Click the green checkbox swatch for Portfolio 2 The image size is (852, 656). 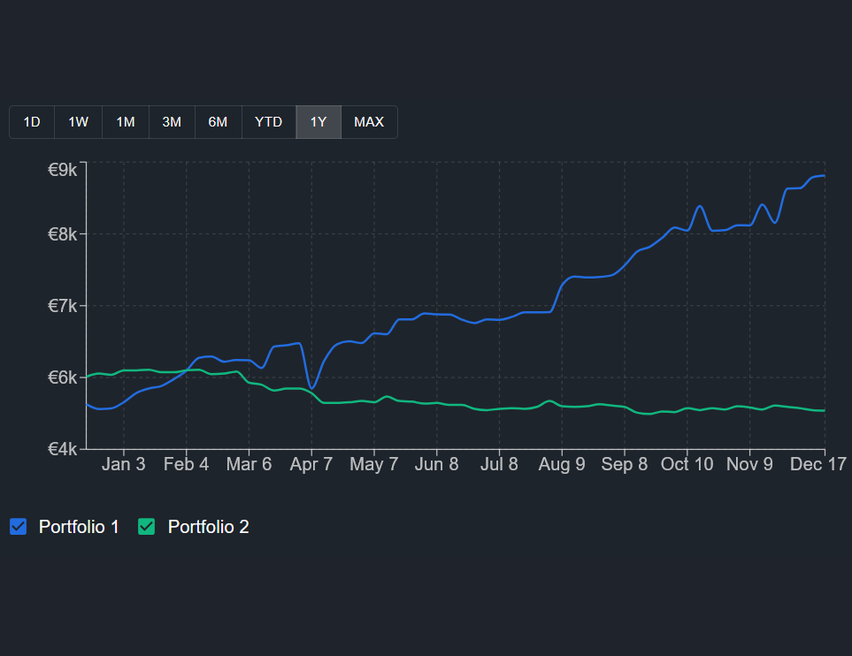tap(146, 526)
